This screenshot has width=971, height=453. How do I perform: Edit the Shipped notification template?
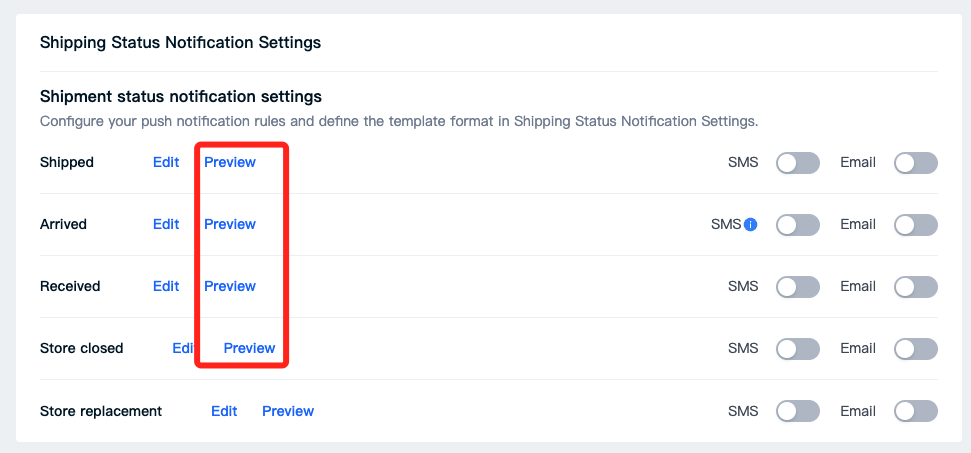pyautogui.click(x=166, y=162)
